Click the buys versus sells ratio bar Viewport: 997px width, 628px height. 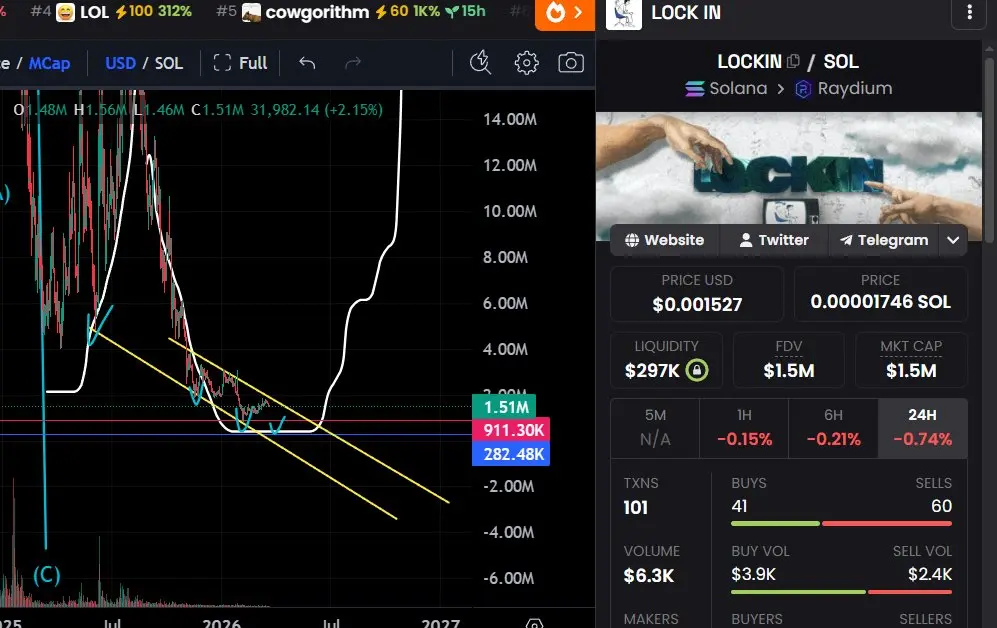click(841, 524)
